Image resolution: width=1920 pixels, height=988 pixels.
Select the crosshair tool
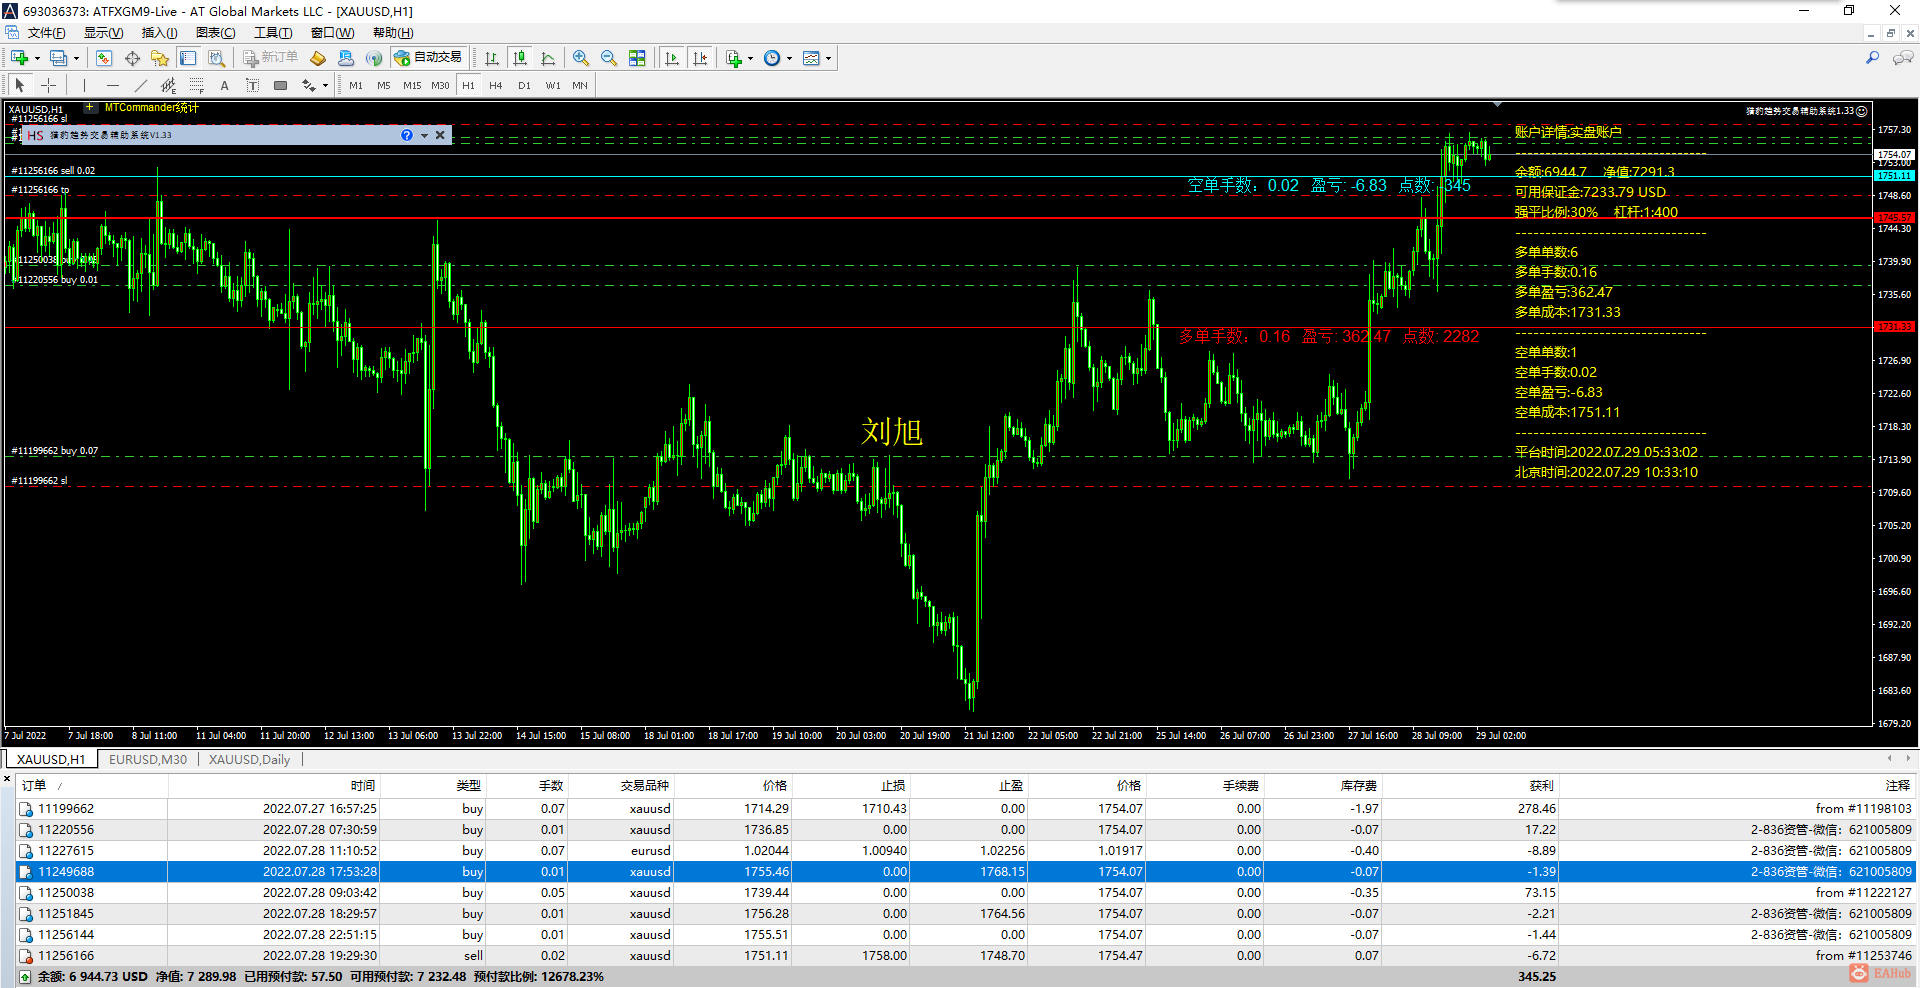tap(48, 85)
